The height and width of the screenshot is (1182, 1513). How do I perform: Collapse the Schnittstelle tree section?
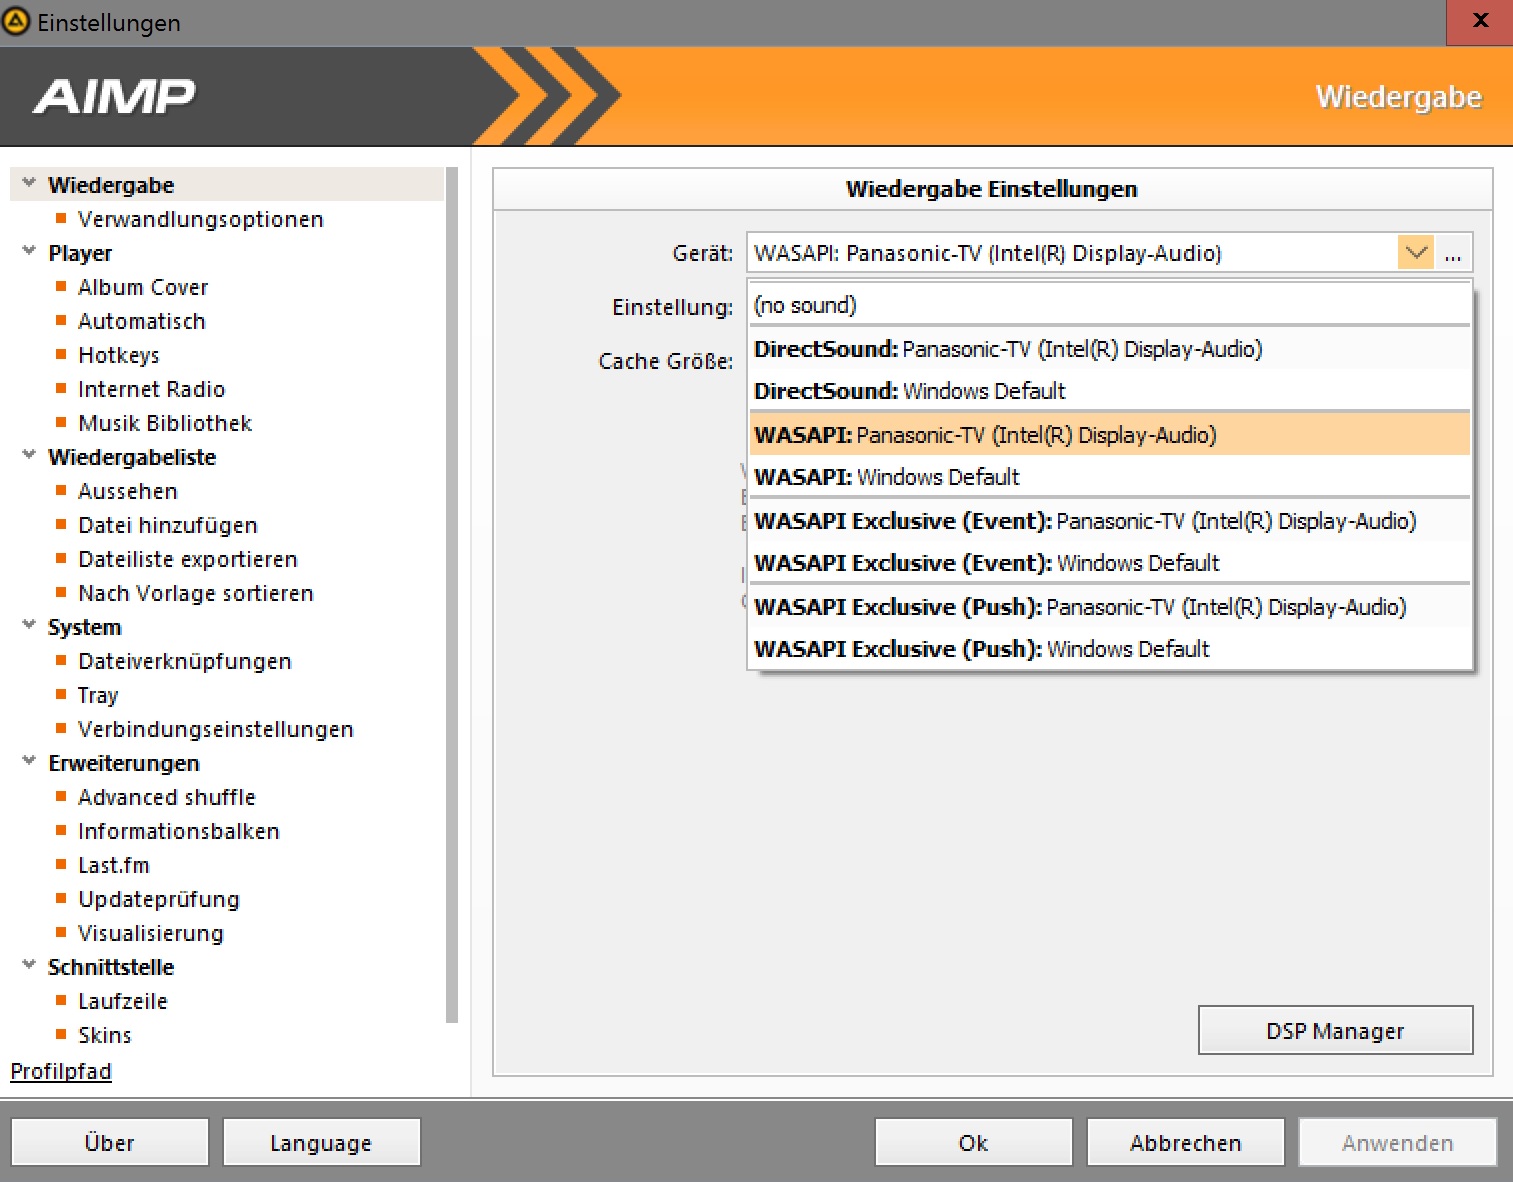pos(29,966)
